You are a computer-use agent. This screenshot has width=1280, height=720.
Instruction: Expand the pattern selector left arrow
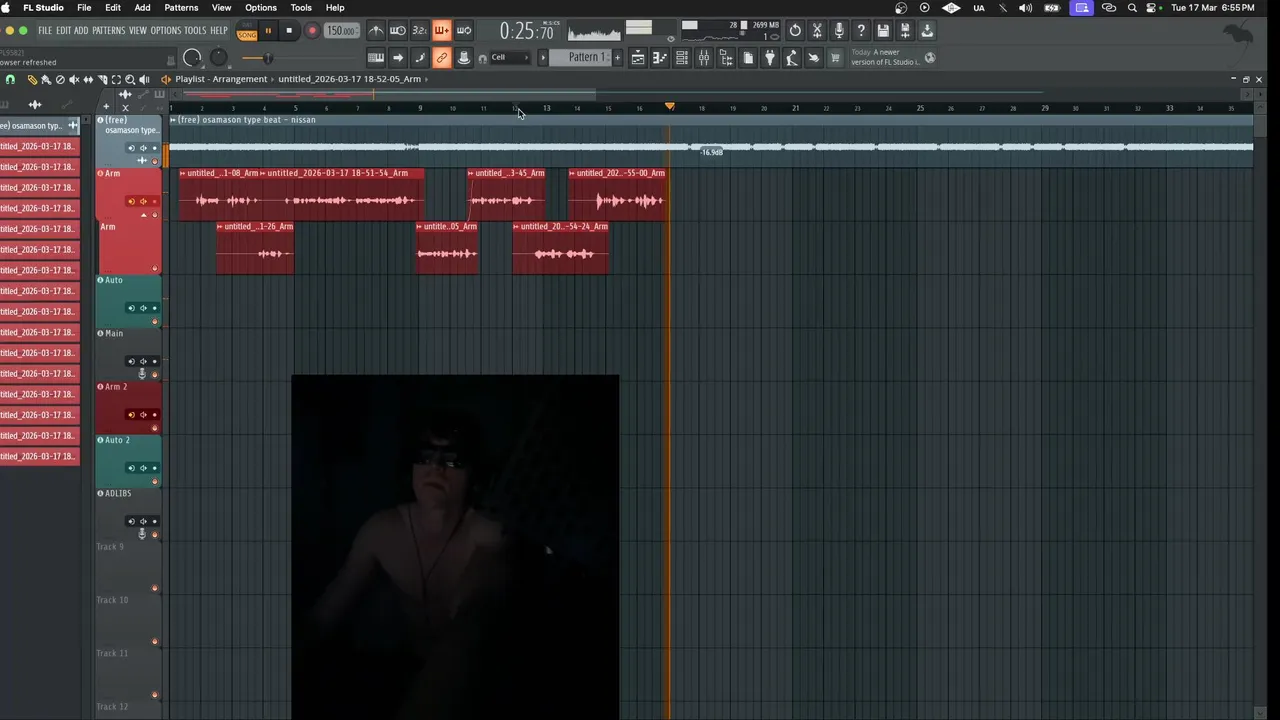[543, 57]
